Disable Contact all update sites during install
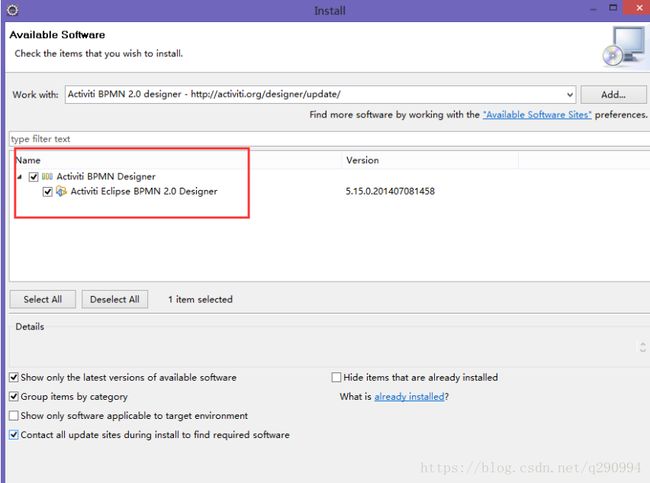The width and height of the screenshot is (650, 483). (x=14, y=434)
